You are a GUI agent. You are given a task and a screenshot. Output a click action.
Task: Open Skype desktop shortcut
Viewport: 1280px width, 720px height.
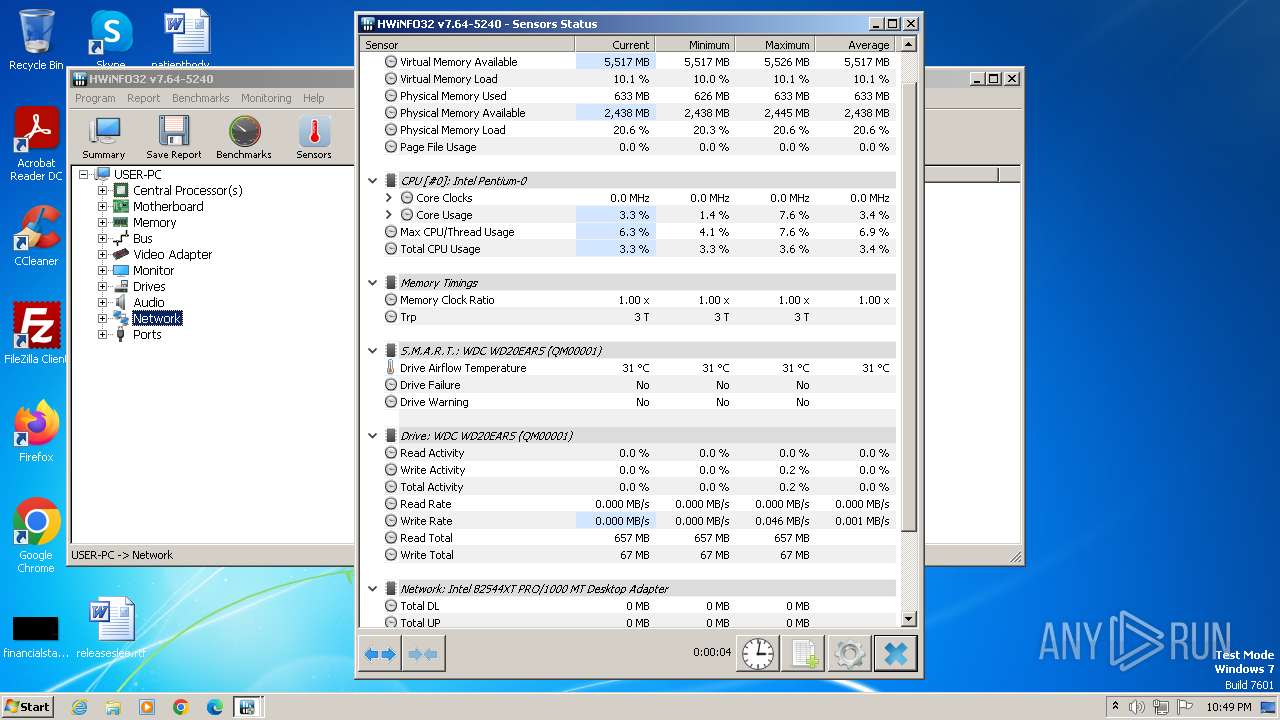(x=110, y=40)
